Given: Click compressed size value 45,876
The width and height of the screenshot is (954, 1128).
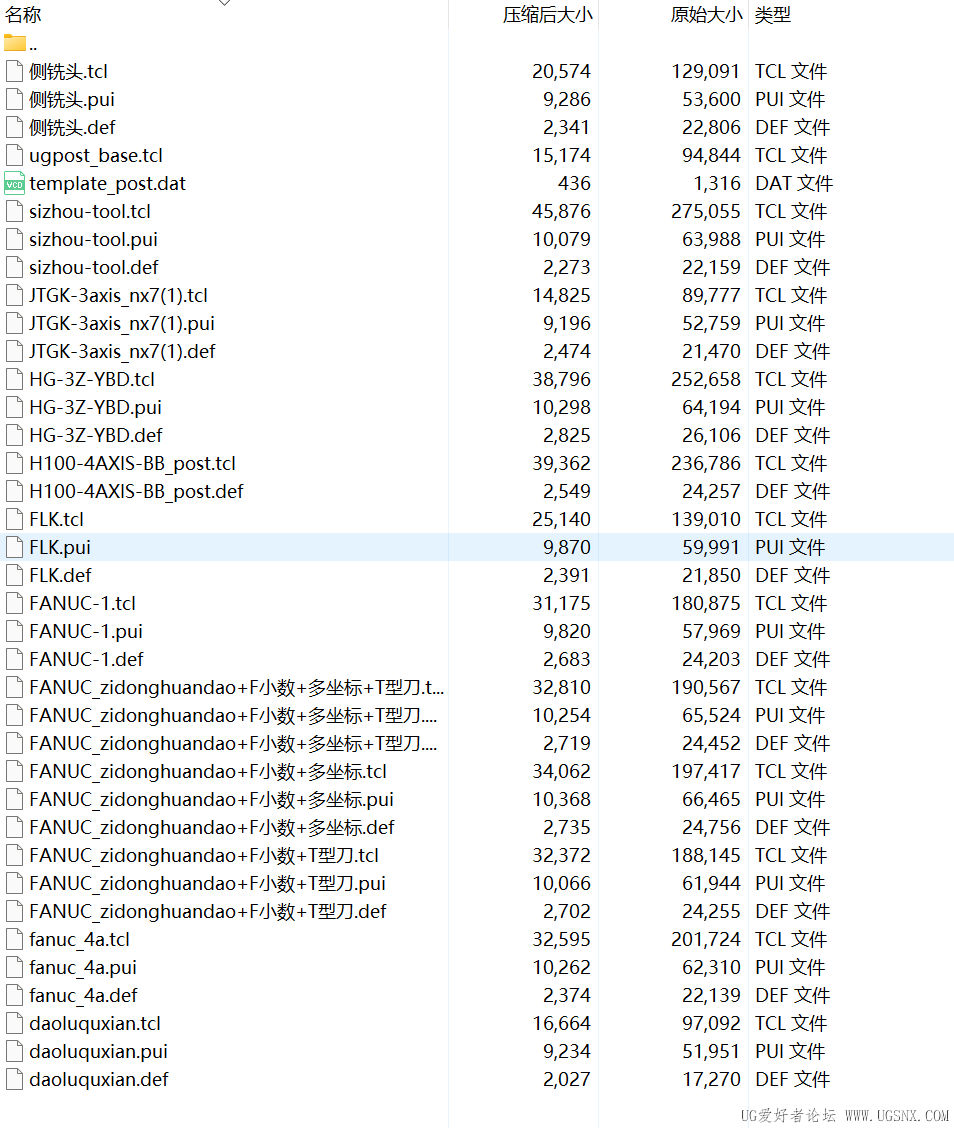Looking at the screenshot, I should click(561, 212).
